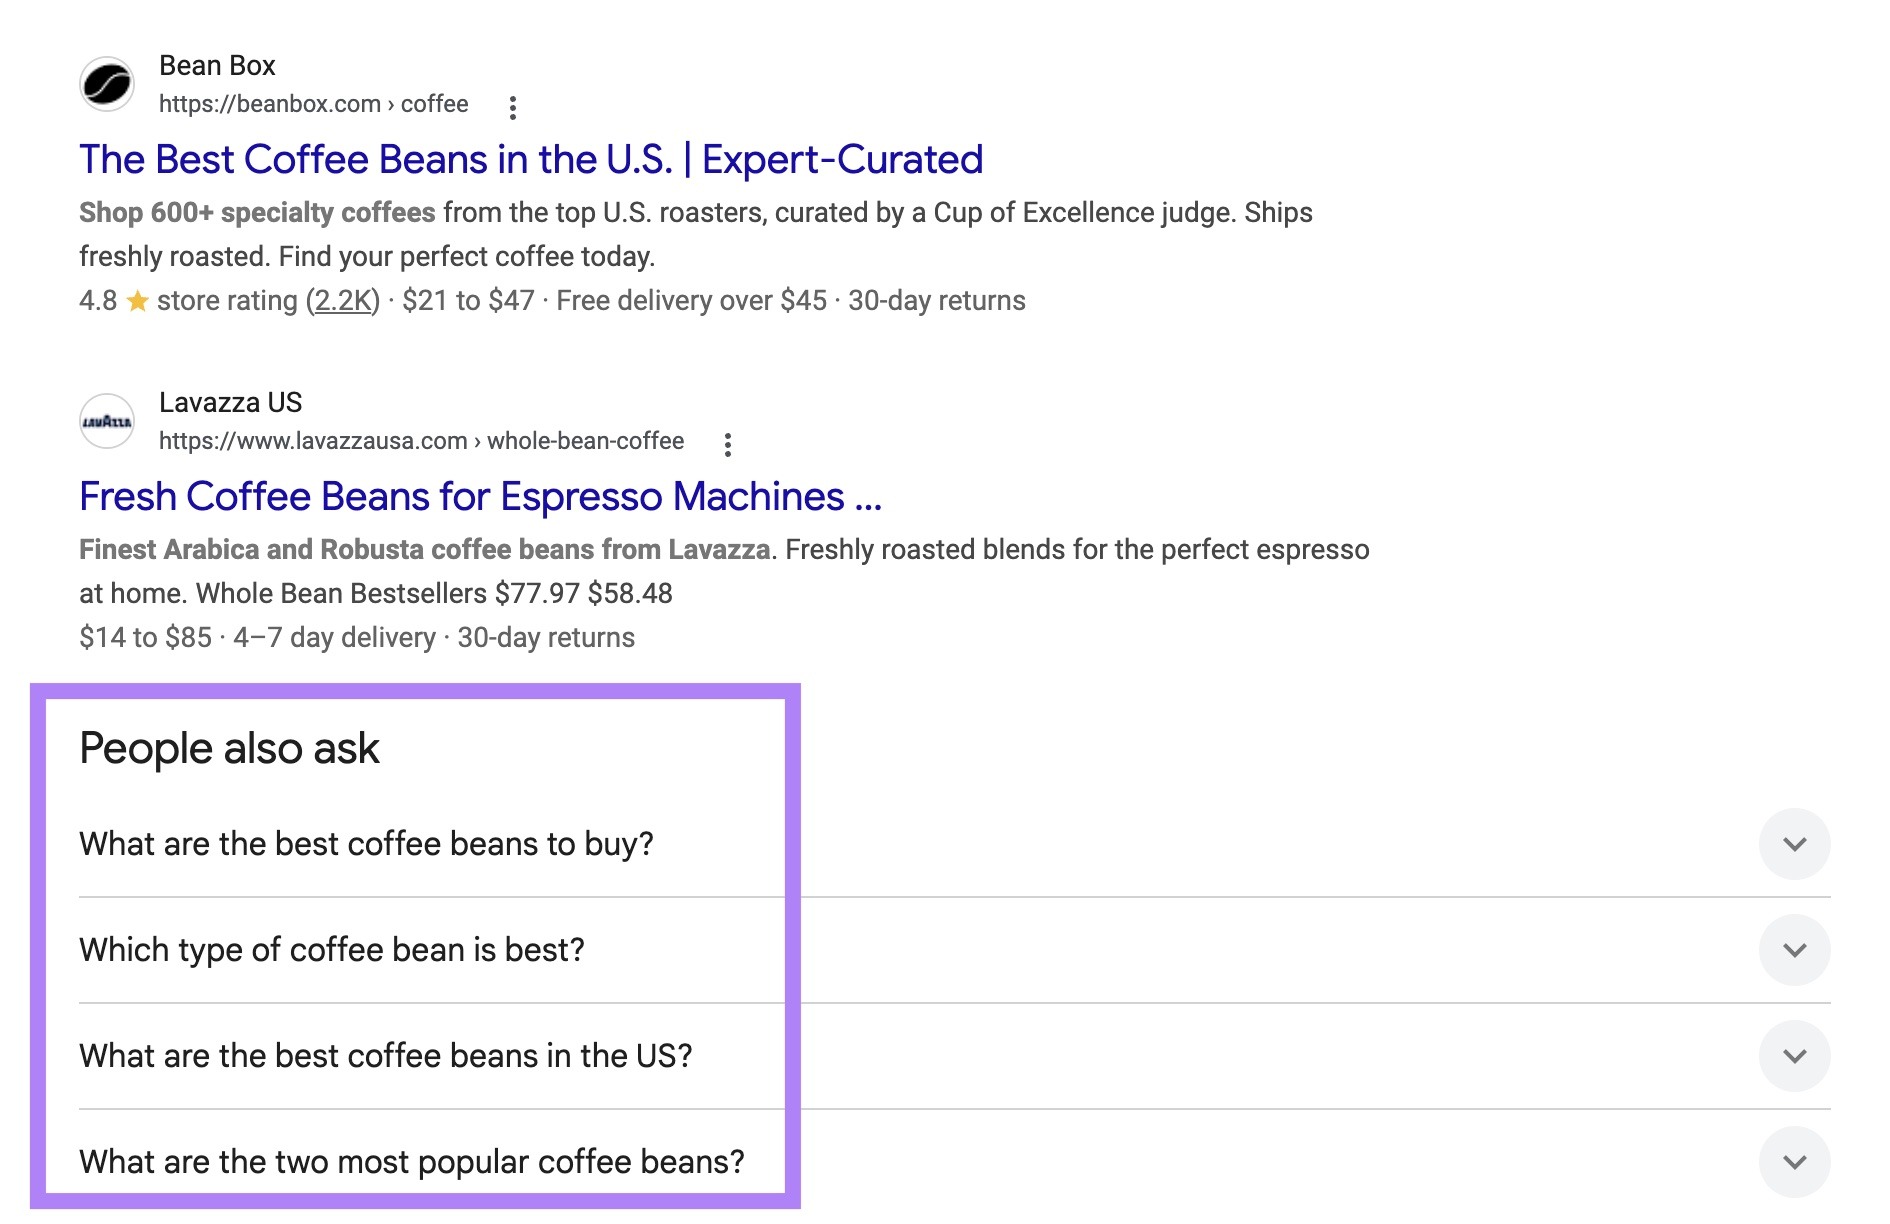Viewport: 1890px width, 1224px height.
Task: Click the 'Lavazza US' site name
Action: (230, 402)
